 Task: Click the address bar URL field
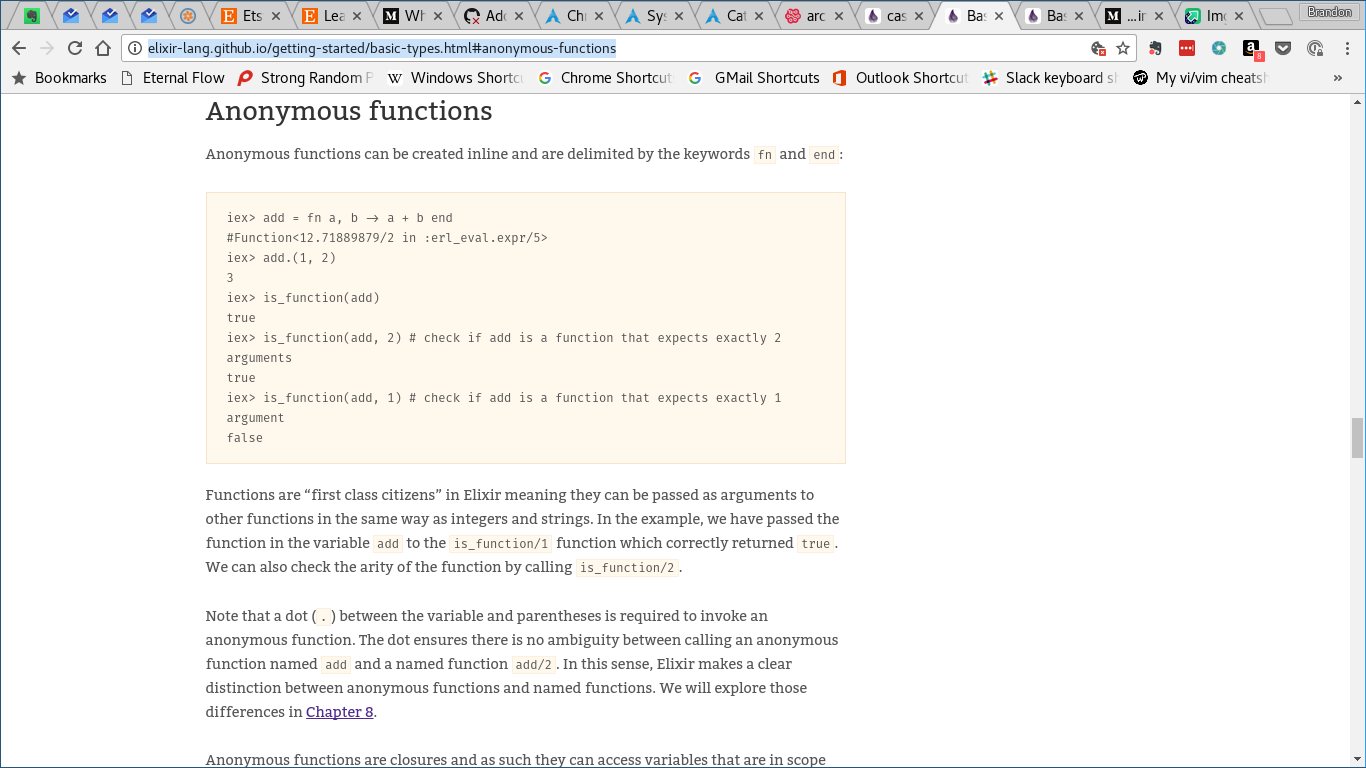pos(615,48)
